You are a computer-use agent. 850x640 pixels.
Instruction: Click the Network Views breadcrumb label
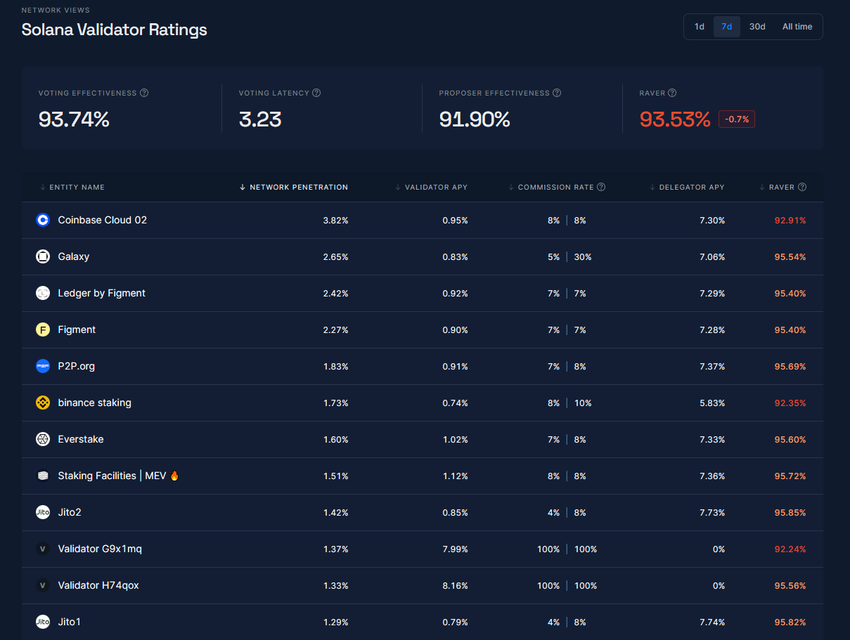[56, 10]
